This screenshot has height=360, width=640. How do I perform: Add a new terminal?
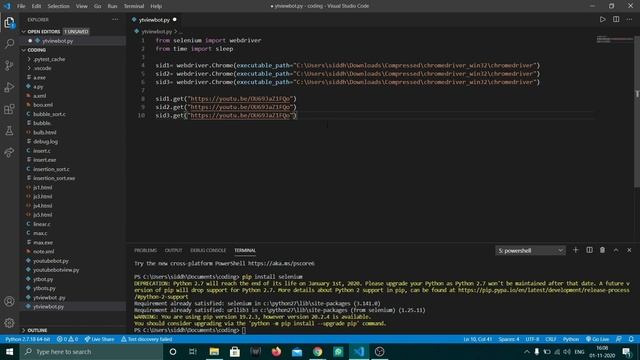click(x=576, y=250)
